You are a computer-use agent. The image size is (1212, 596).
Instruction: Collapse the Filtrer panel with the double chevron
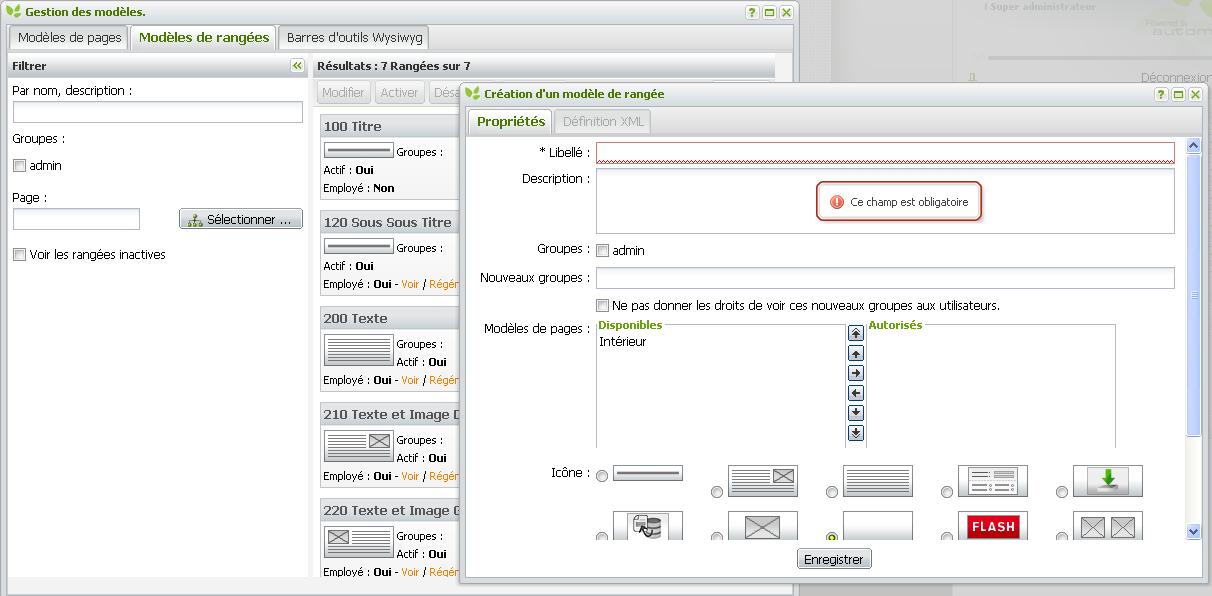[296, 66]
